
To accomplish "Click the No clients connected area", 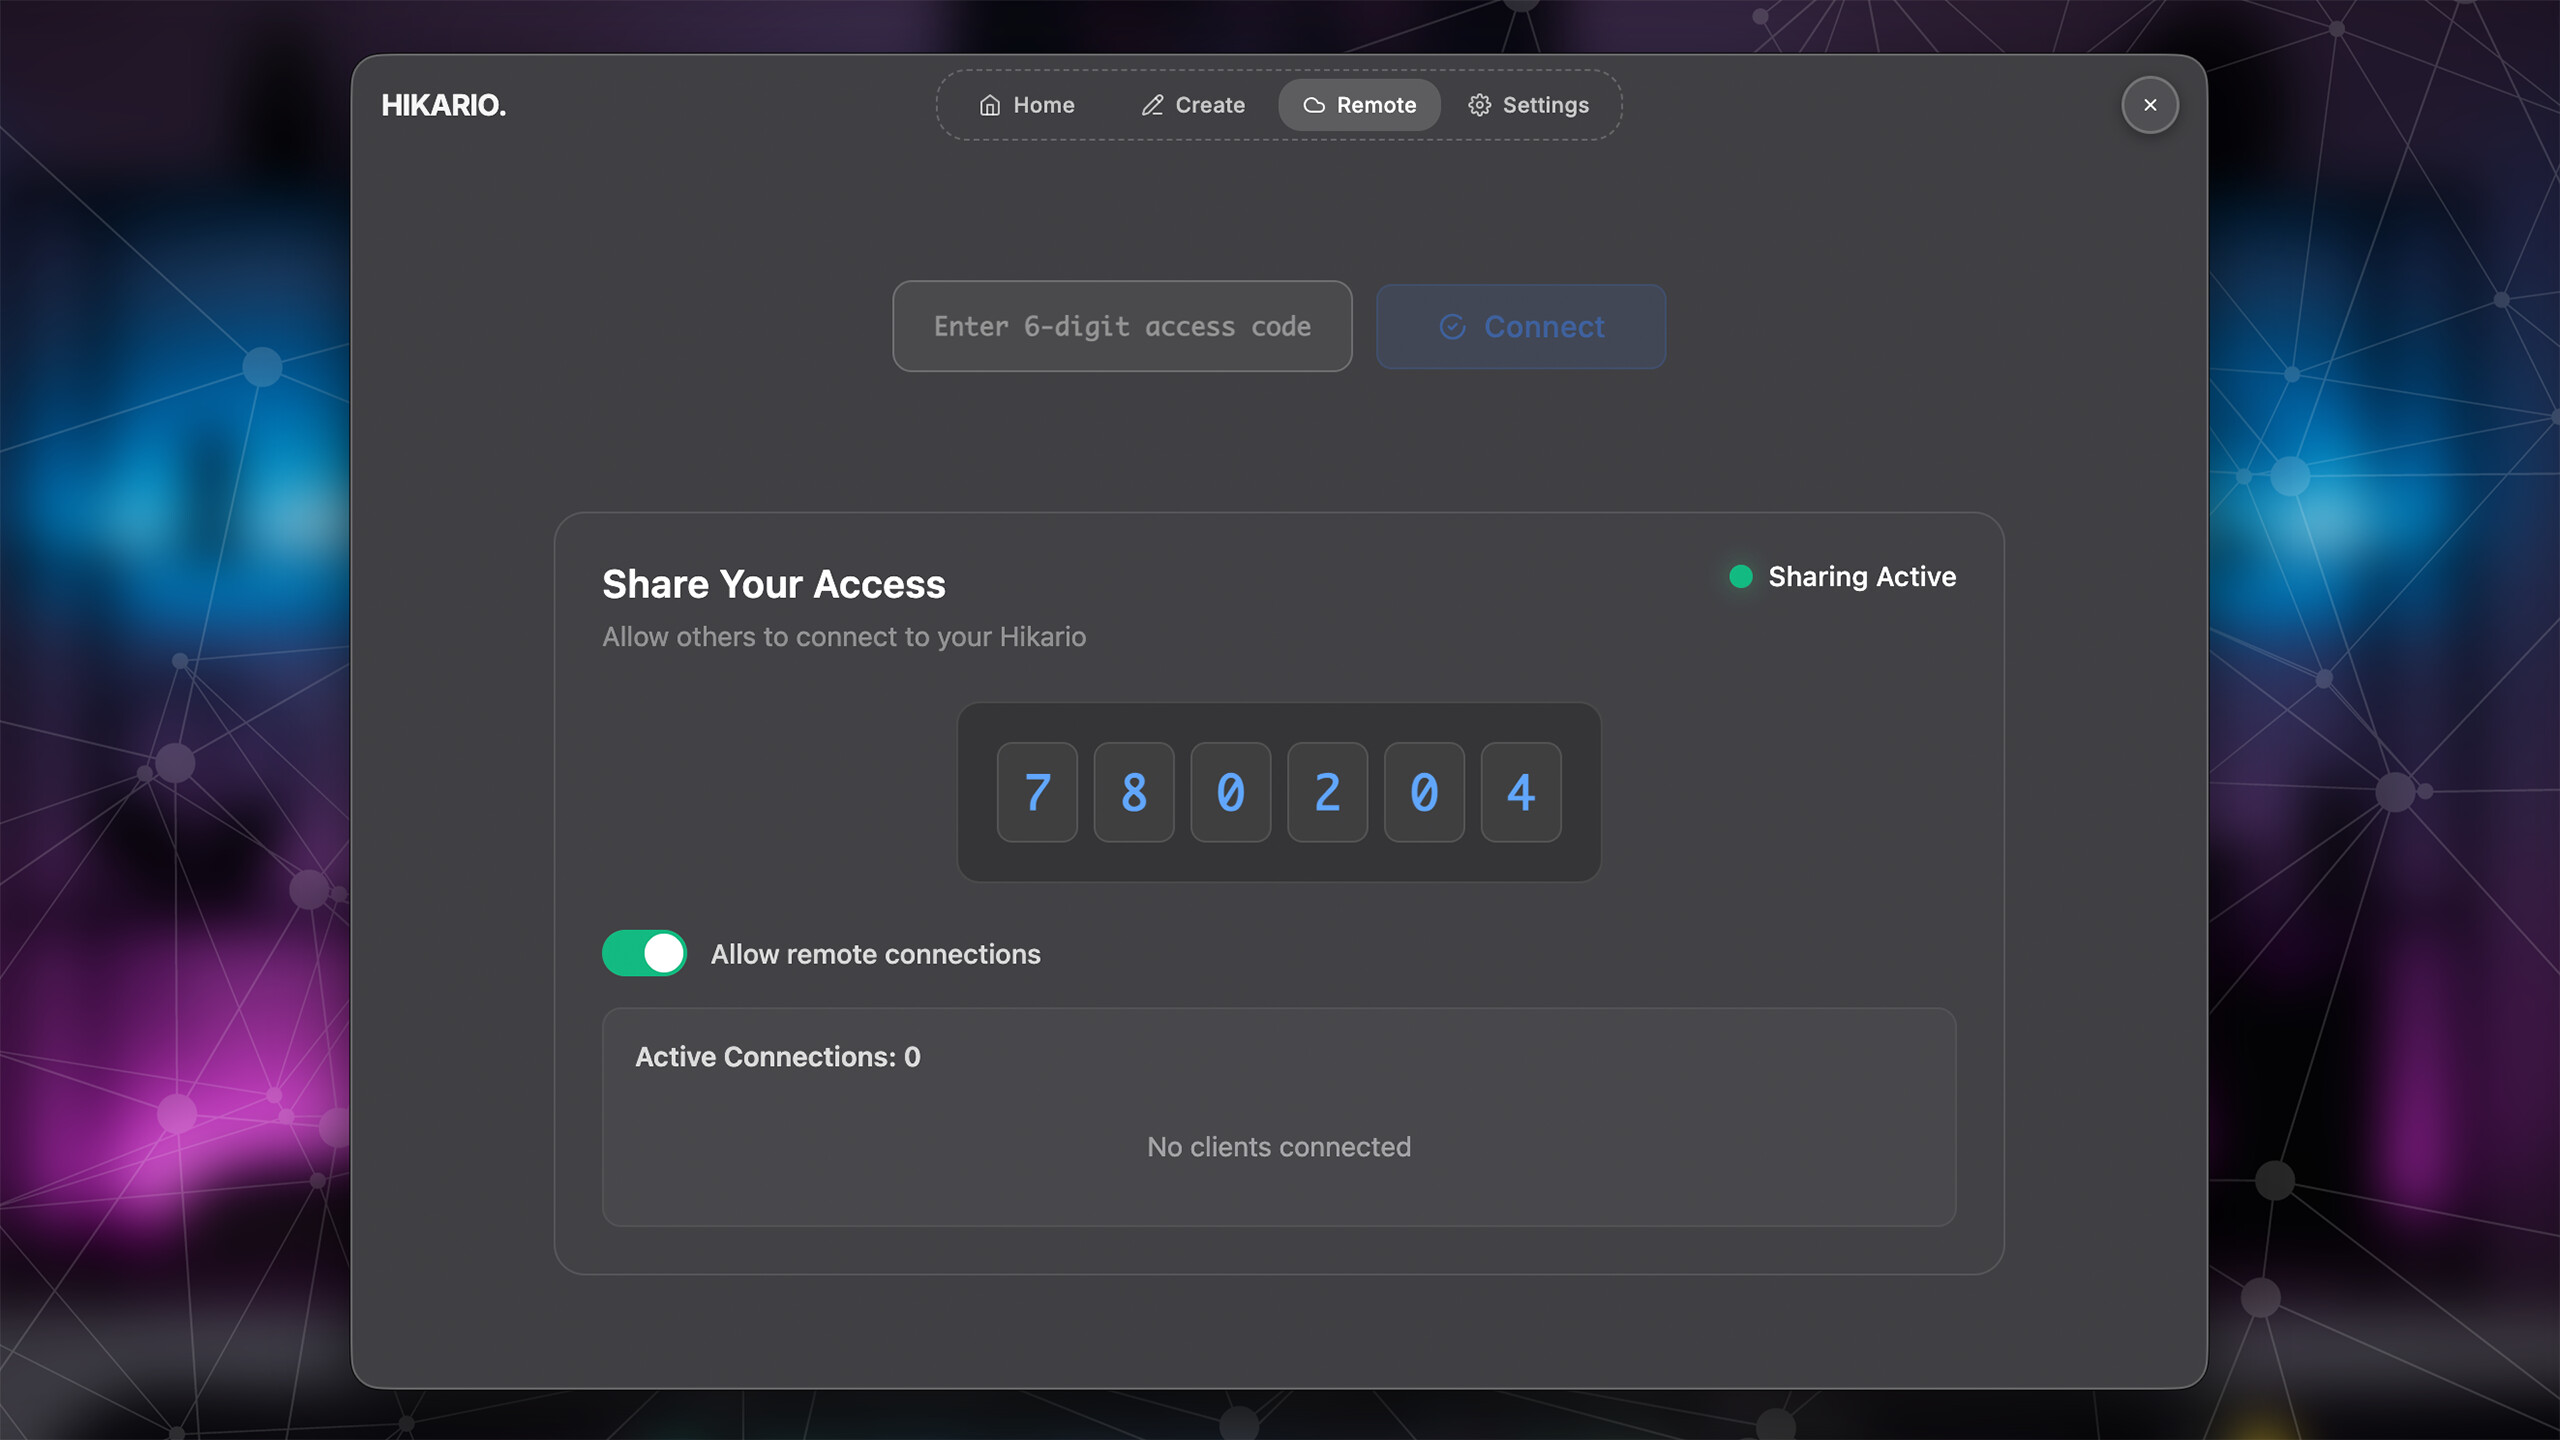I will (x=1279, y=1147).
